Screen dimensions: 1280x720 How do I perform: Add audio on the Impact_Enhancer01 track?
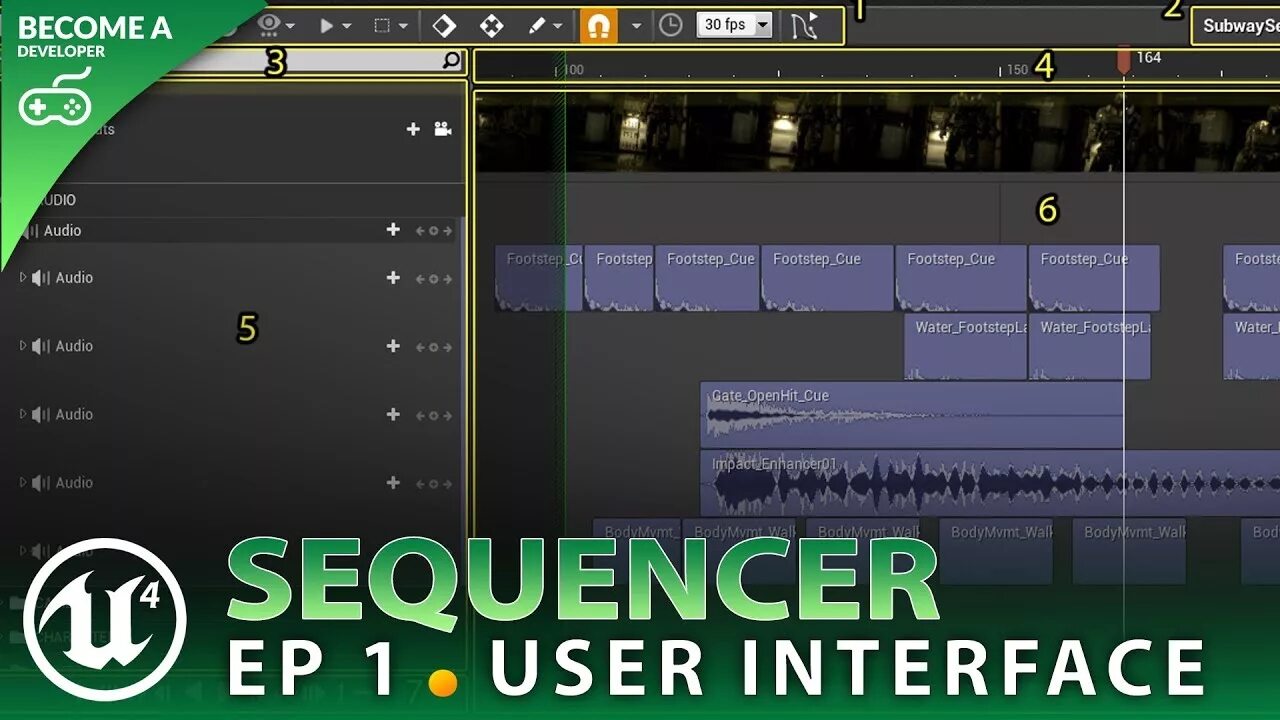click(393, 482)
